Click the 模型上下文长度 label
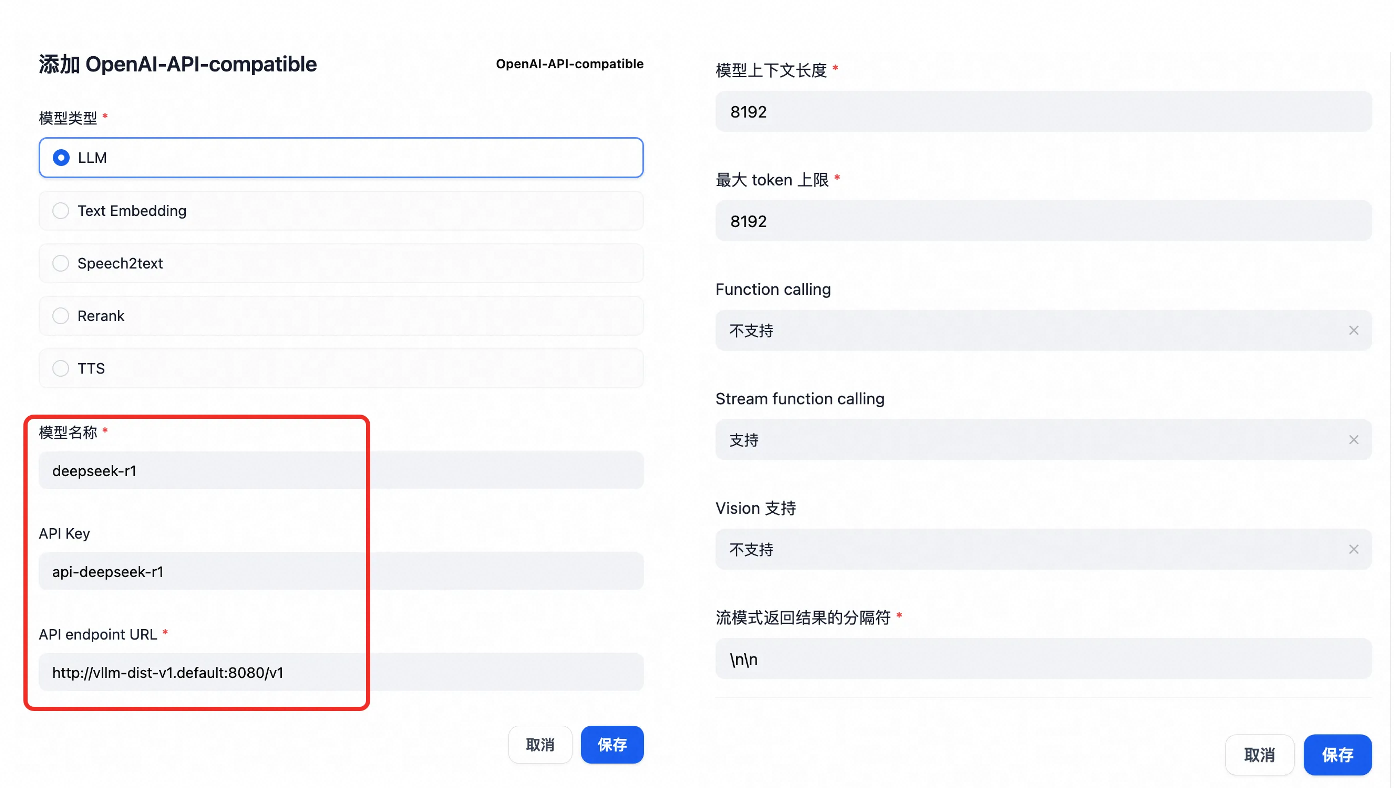This screenshot has width=1394, height=788. point(771,70)
